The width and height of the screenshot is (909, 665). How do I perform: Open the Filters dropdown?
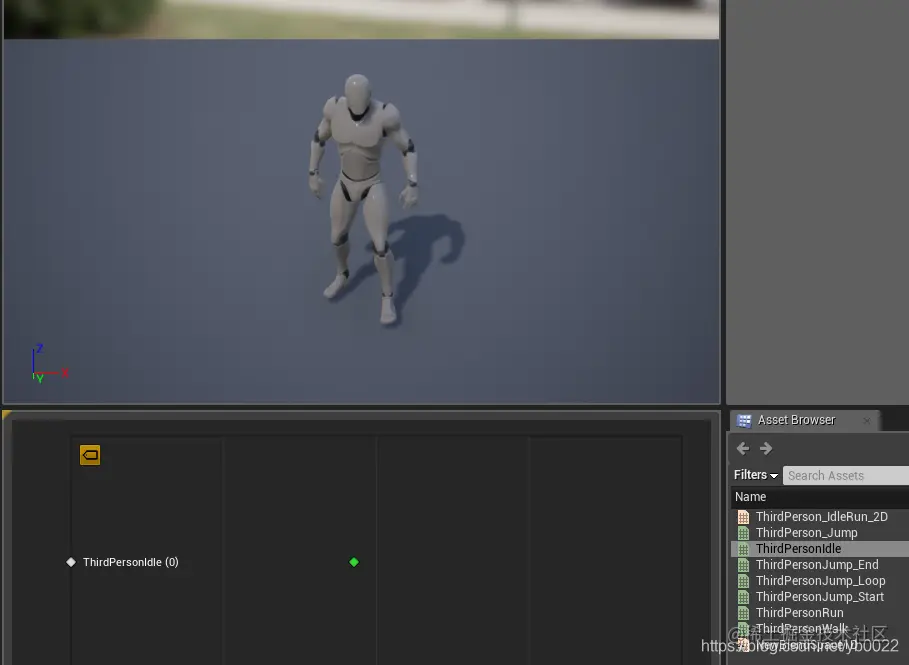point(755,475)
